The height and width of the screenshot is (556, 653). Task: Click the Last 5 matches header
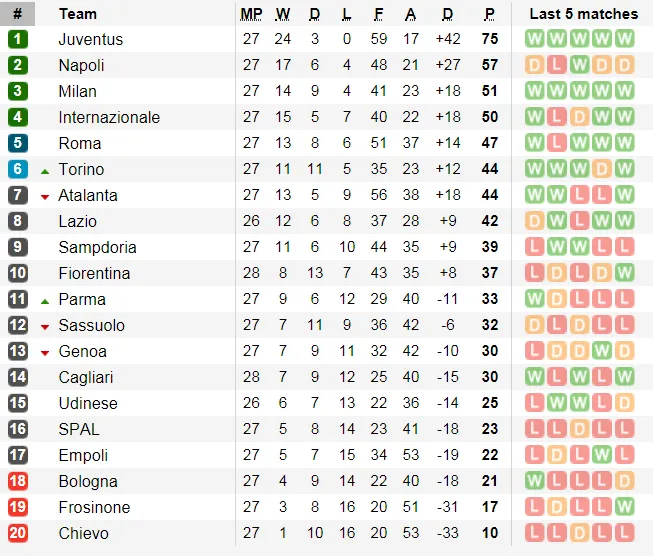583,14
